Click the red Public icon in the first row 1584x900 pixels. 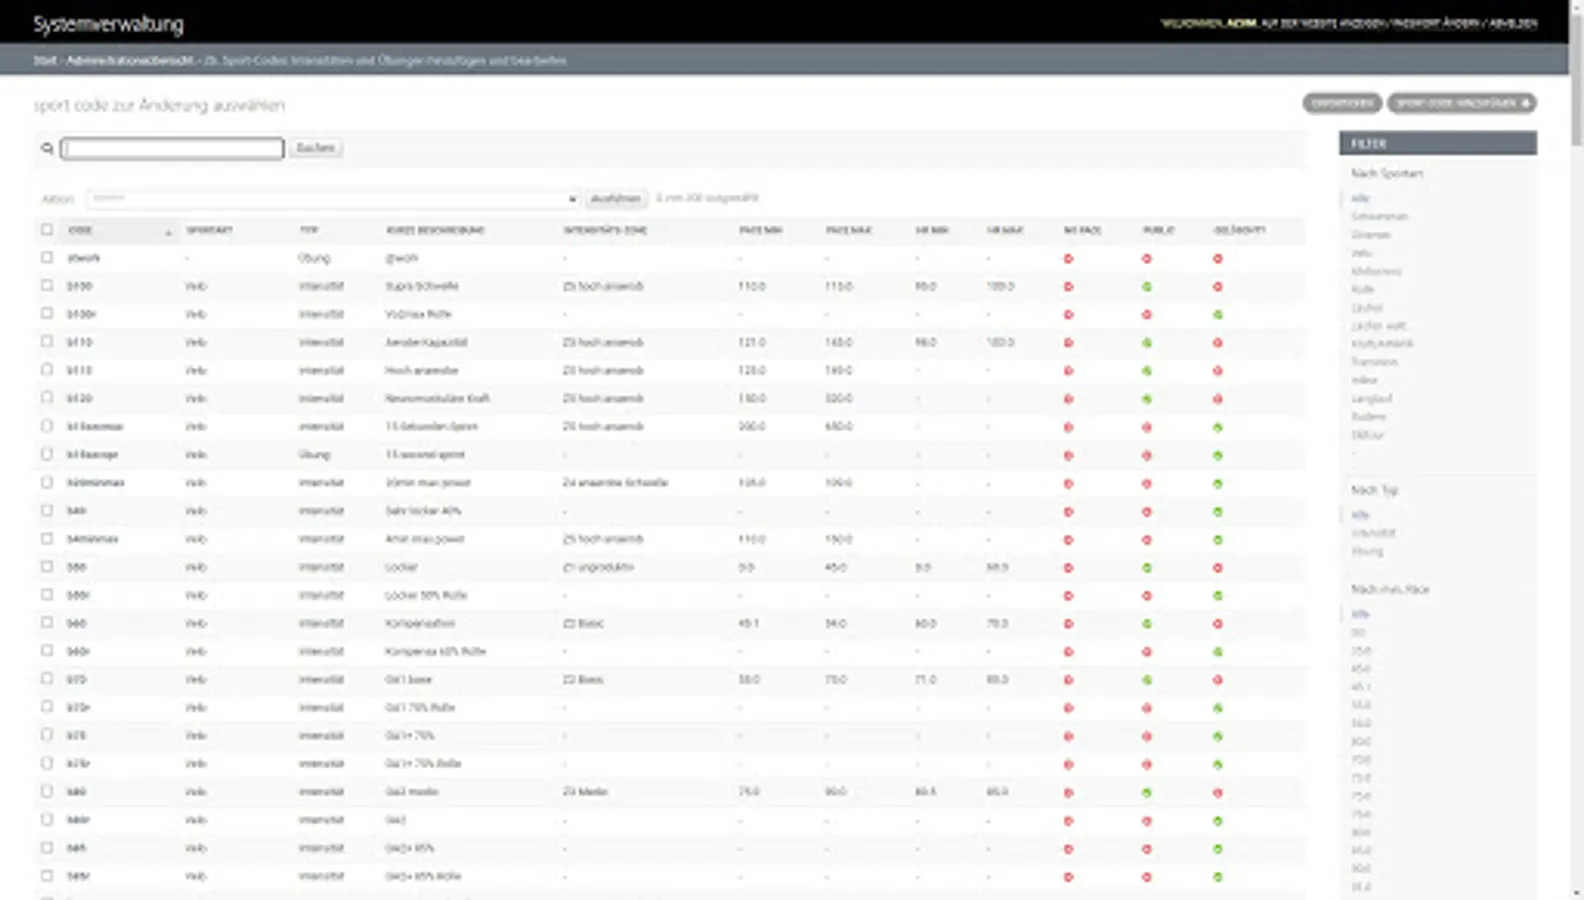[x=1147, y=258]
